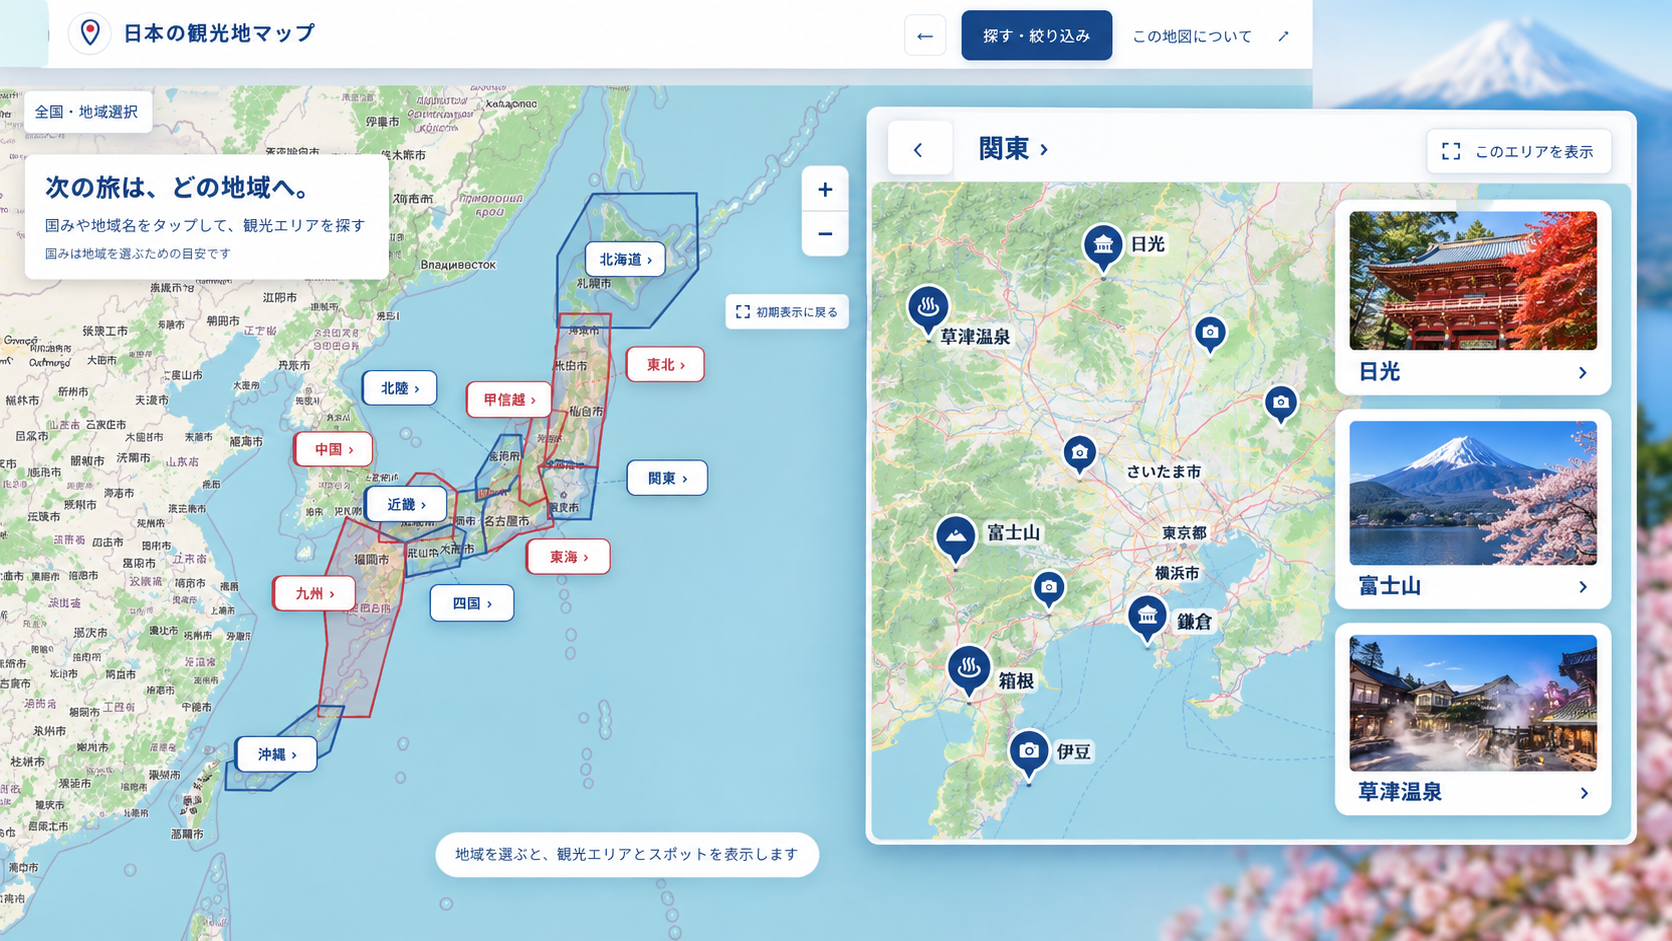The width and height of the screenshot is (1672, 941).
Task: Open the 沖縄 region label
Action: pyautogui.click(x=277, y=755)
